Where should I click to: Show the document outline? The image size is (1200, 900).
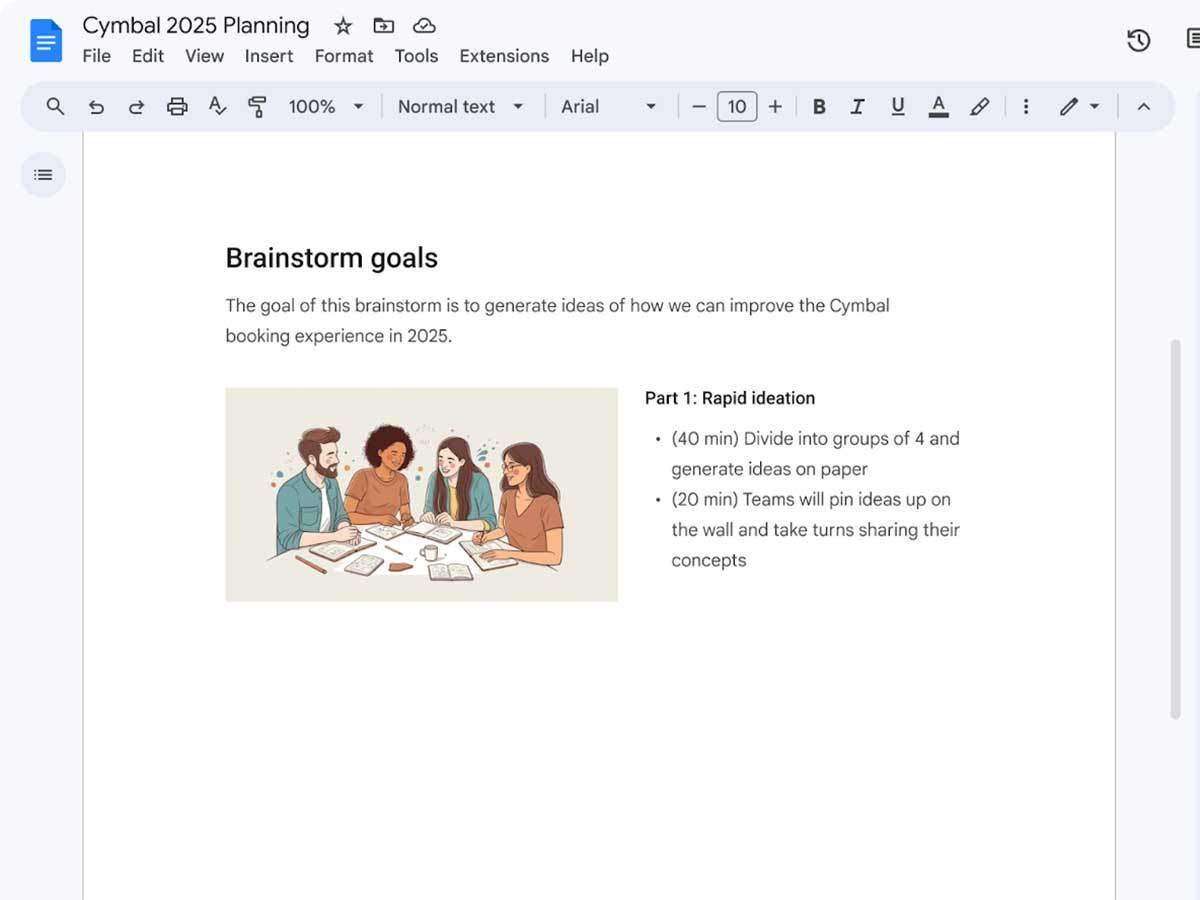point(42,174)
